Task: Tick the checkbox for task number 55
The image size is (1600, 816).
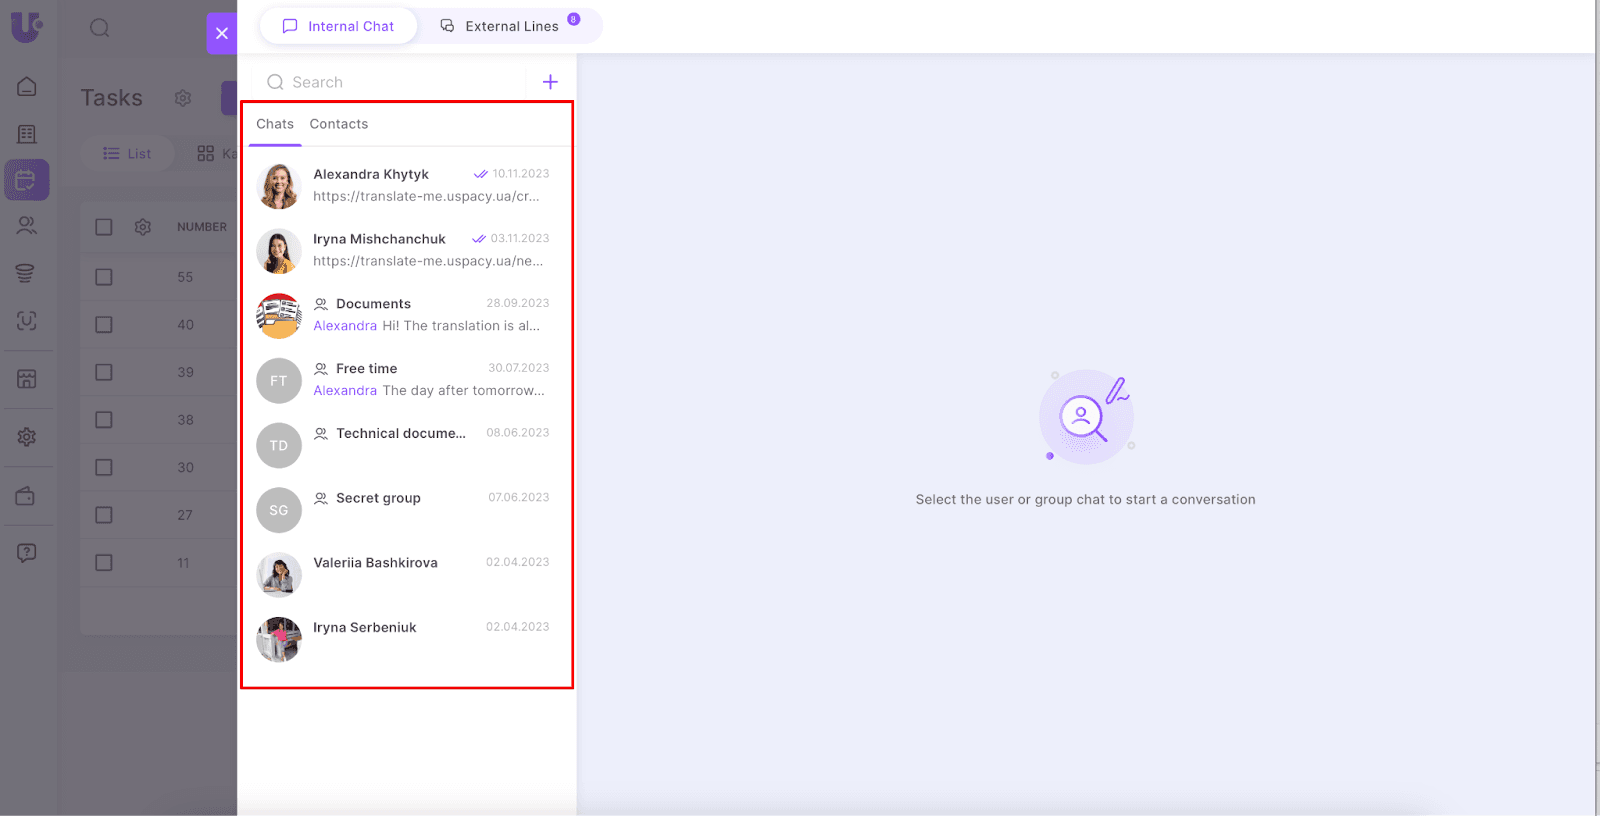Action: point(104,277)
